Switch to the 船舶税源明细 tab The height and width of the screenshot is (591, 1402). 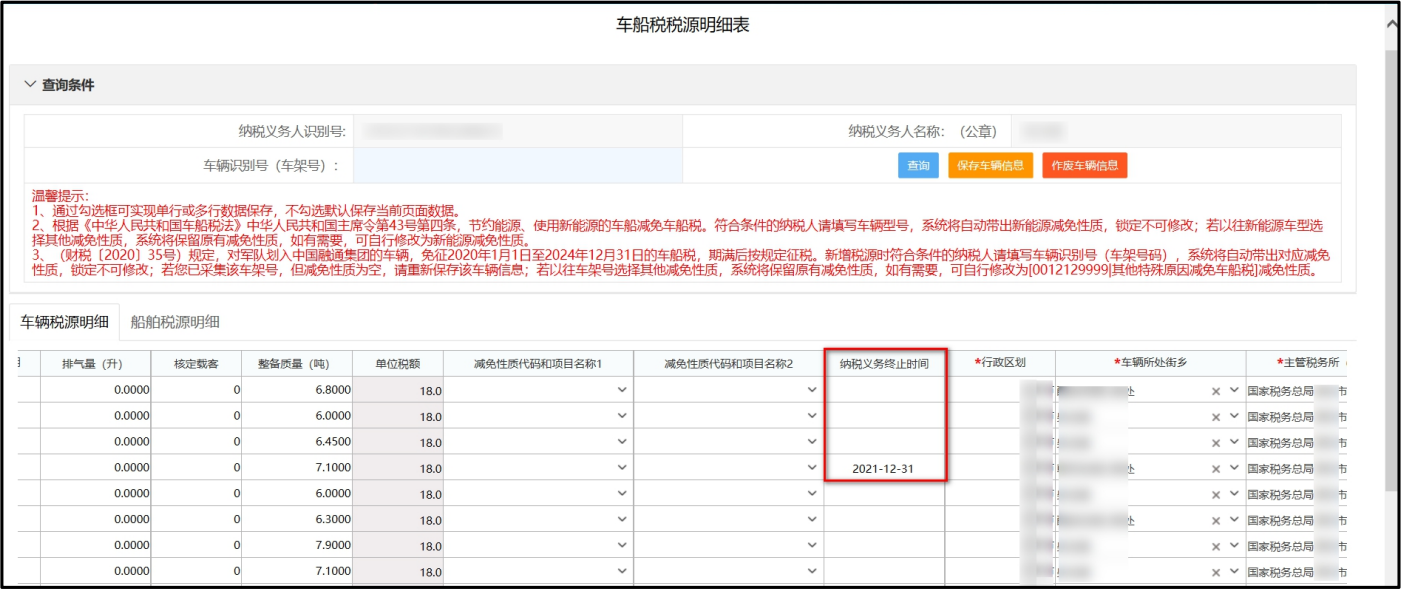tap(174, 322)
